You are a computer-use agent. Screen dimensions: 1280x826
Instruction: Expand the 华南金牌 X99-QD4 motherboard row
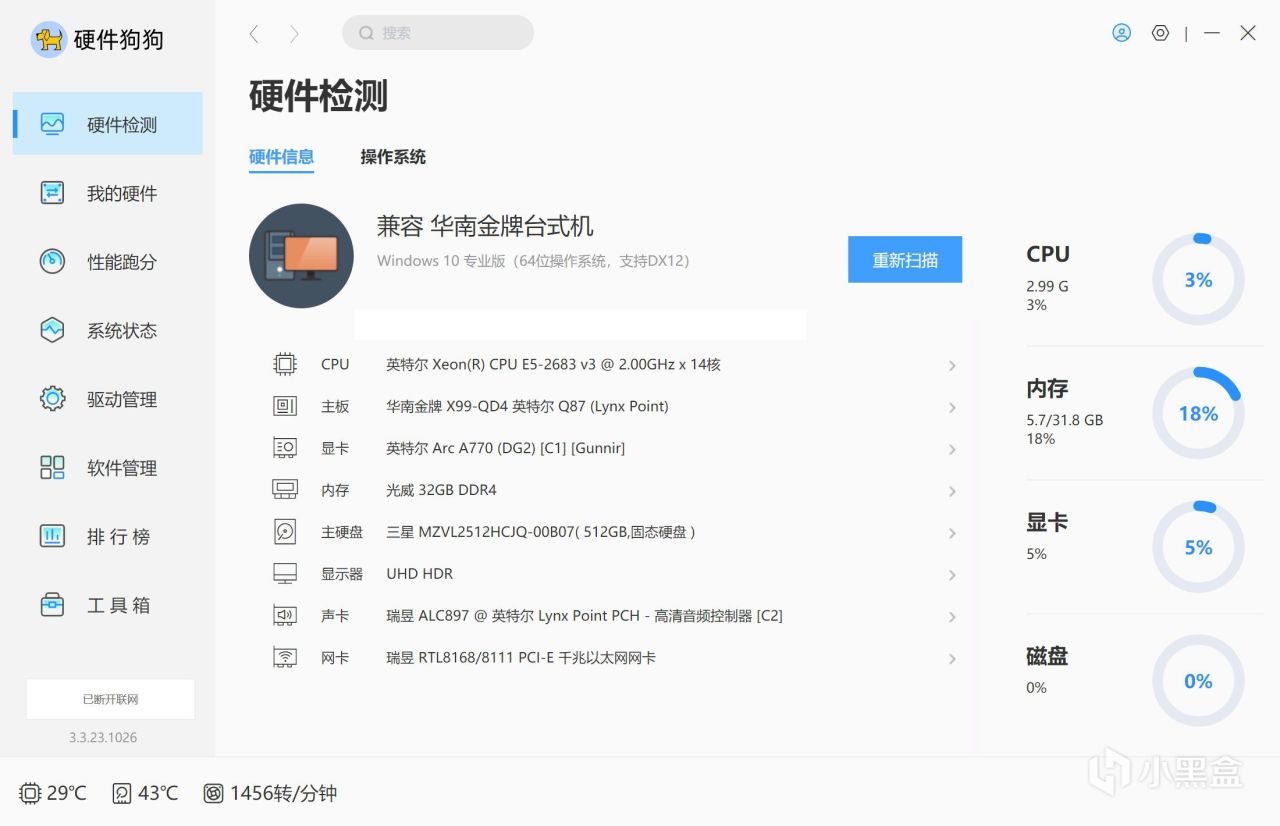pyautogui.click(x=952, y=408)
